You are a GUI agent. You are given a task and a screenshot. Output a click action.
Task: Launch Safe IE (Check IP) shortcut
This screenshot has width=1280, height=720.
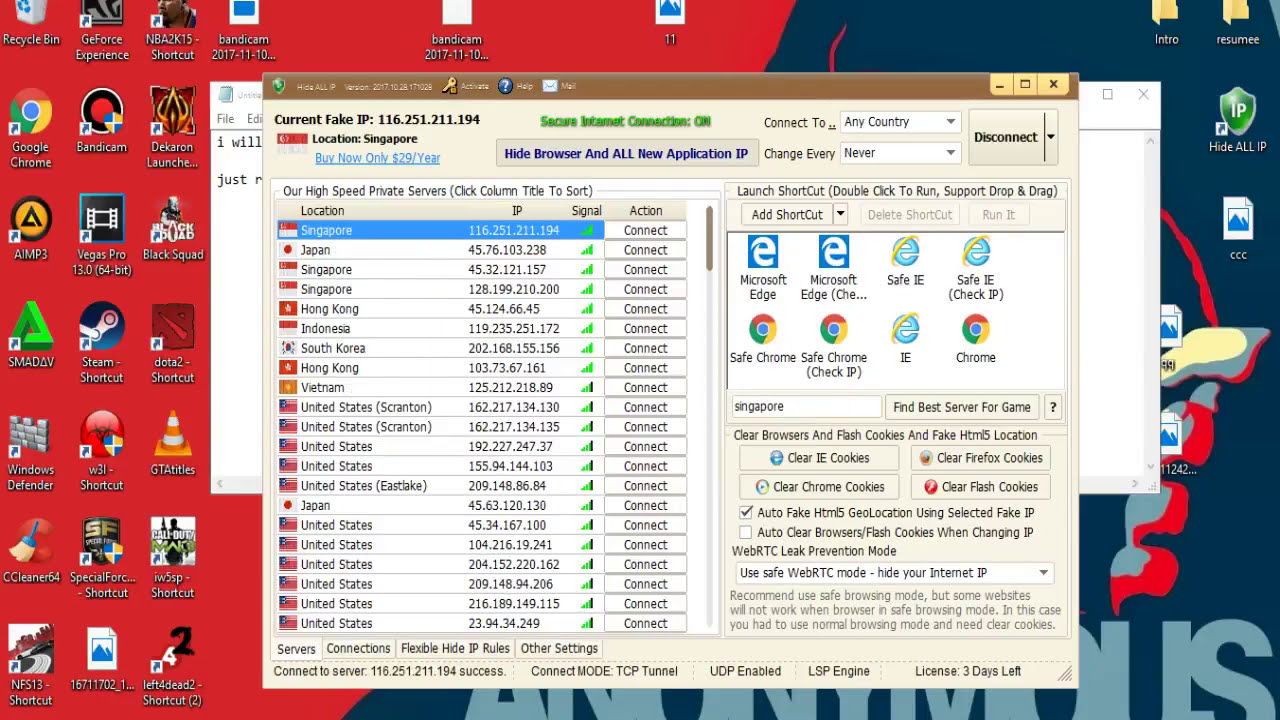[x=975, y=267]
